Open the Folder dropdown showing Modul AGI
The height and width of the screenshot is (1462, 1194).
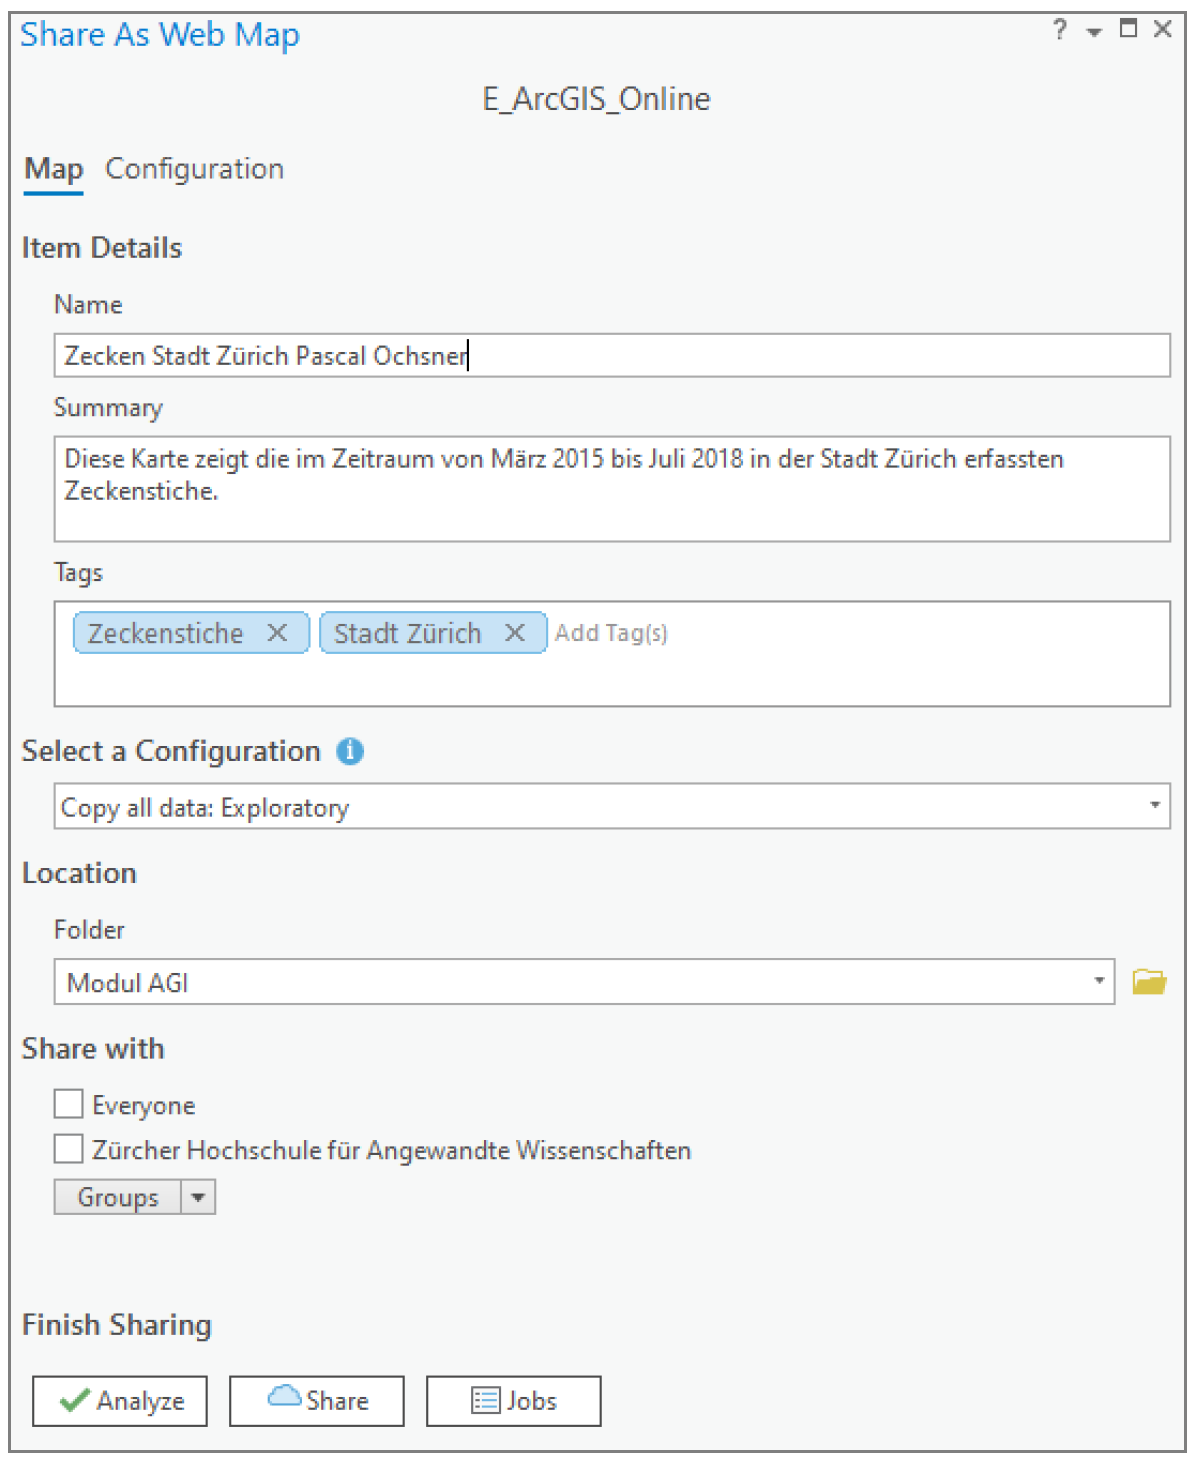click(1098, 981)
